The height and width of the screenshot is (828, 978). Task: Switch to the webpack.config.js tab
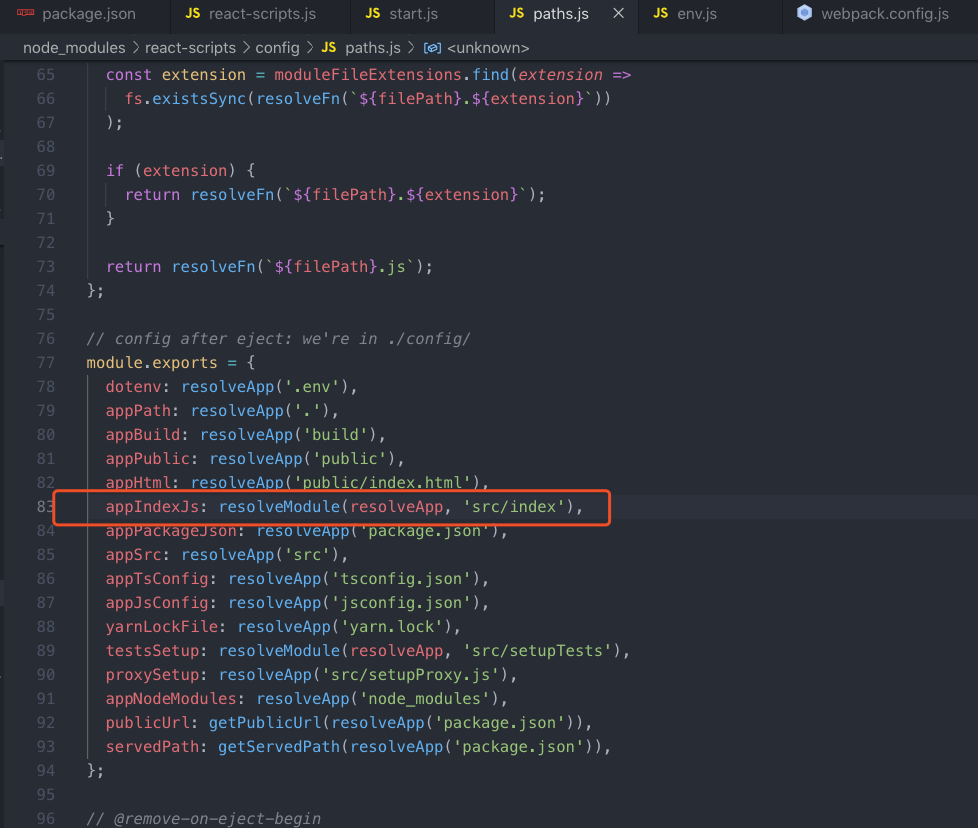[x=884, y=14]
